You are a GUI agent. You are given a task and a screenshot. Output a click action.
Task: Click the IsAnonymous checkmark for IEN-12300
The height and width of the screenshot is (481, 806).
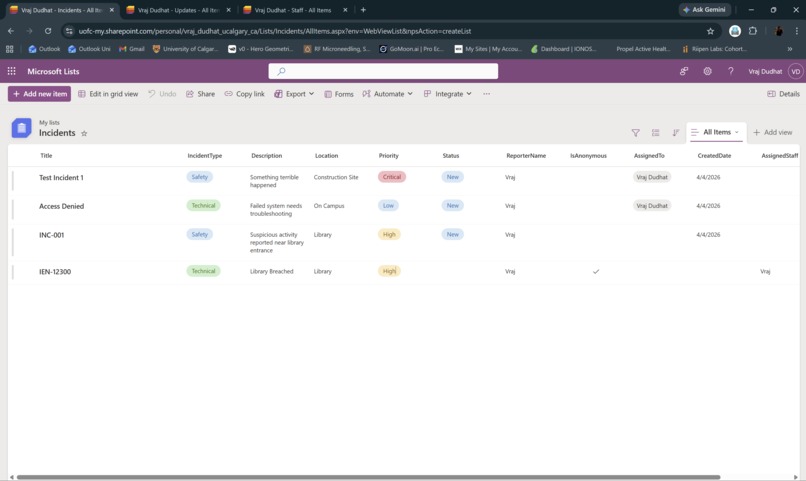[x=596, y=271]
